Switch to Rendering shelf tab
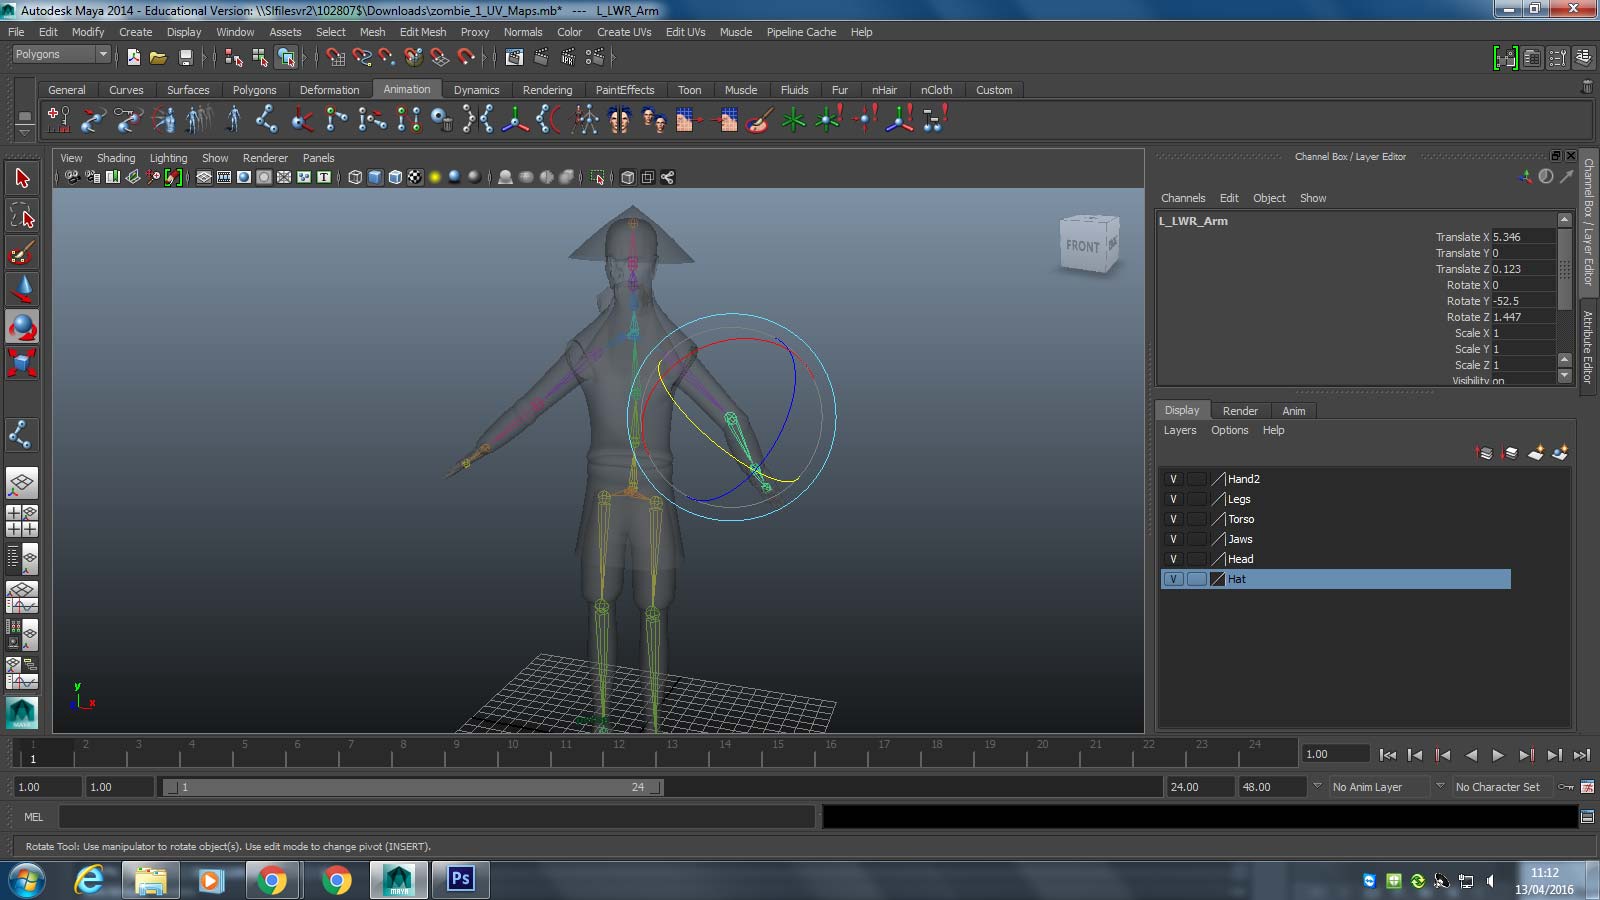This screenshot has width=1600, height=900. [547, 90]
